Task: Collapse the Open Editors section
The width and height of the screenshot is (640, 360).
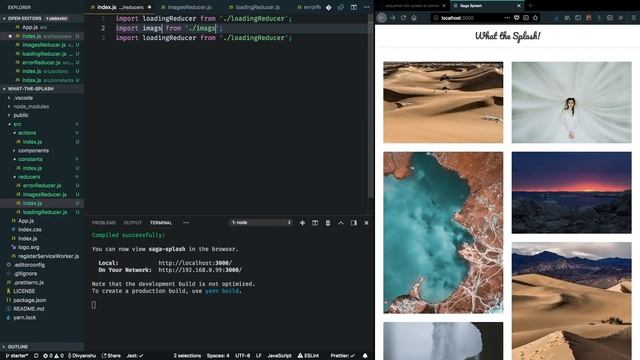Action: [42, 18]
